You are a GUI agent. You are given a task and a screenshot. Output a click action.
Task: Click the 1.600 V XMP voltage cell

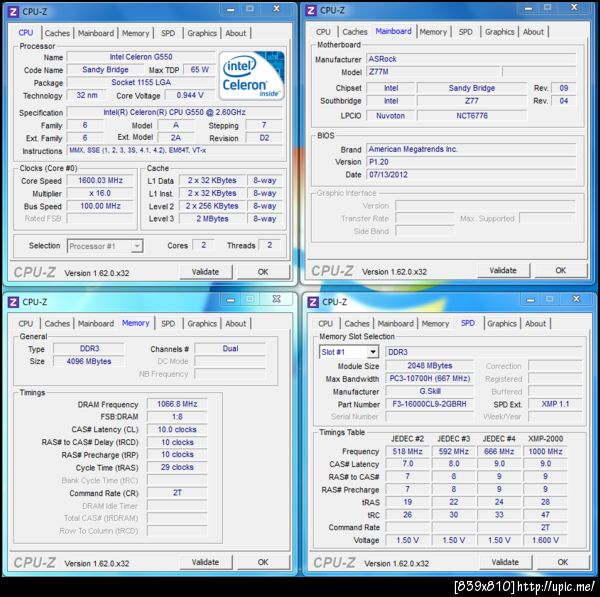pos(545,540)
